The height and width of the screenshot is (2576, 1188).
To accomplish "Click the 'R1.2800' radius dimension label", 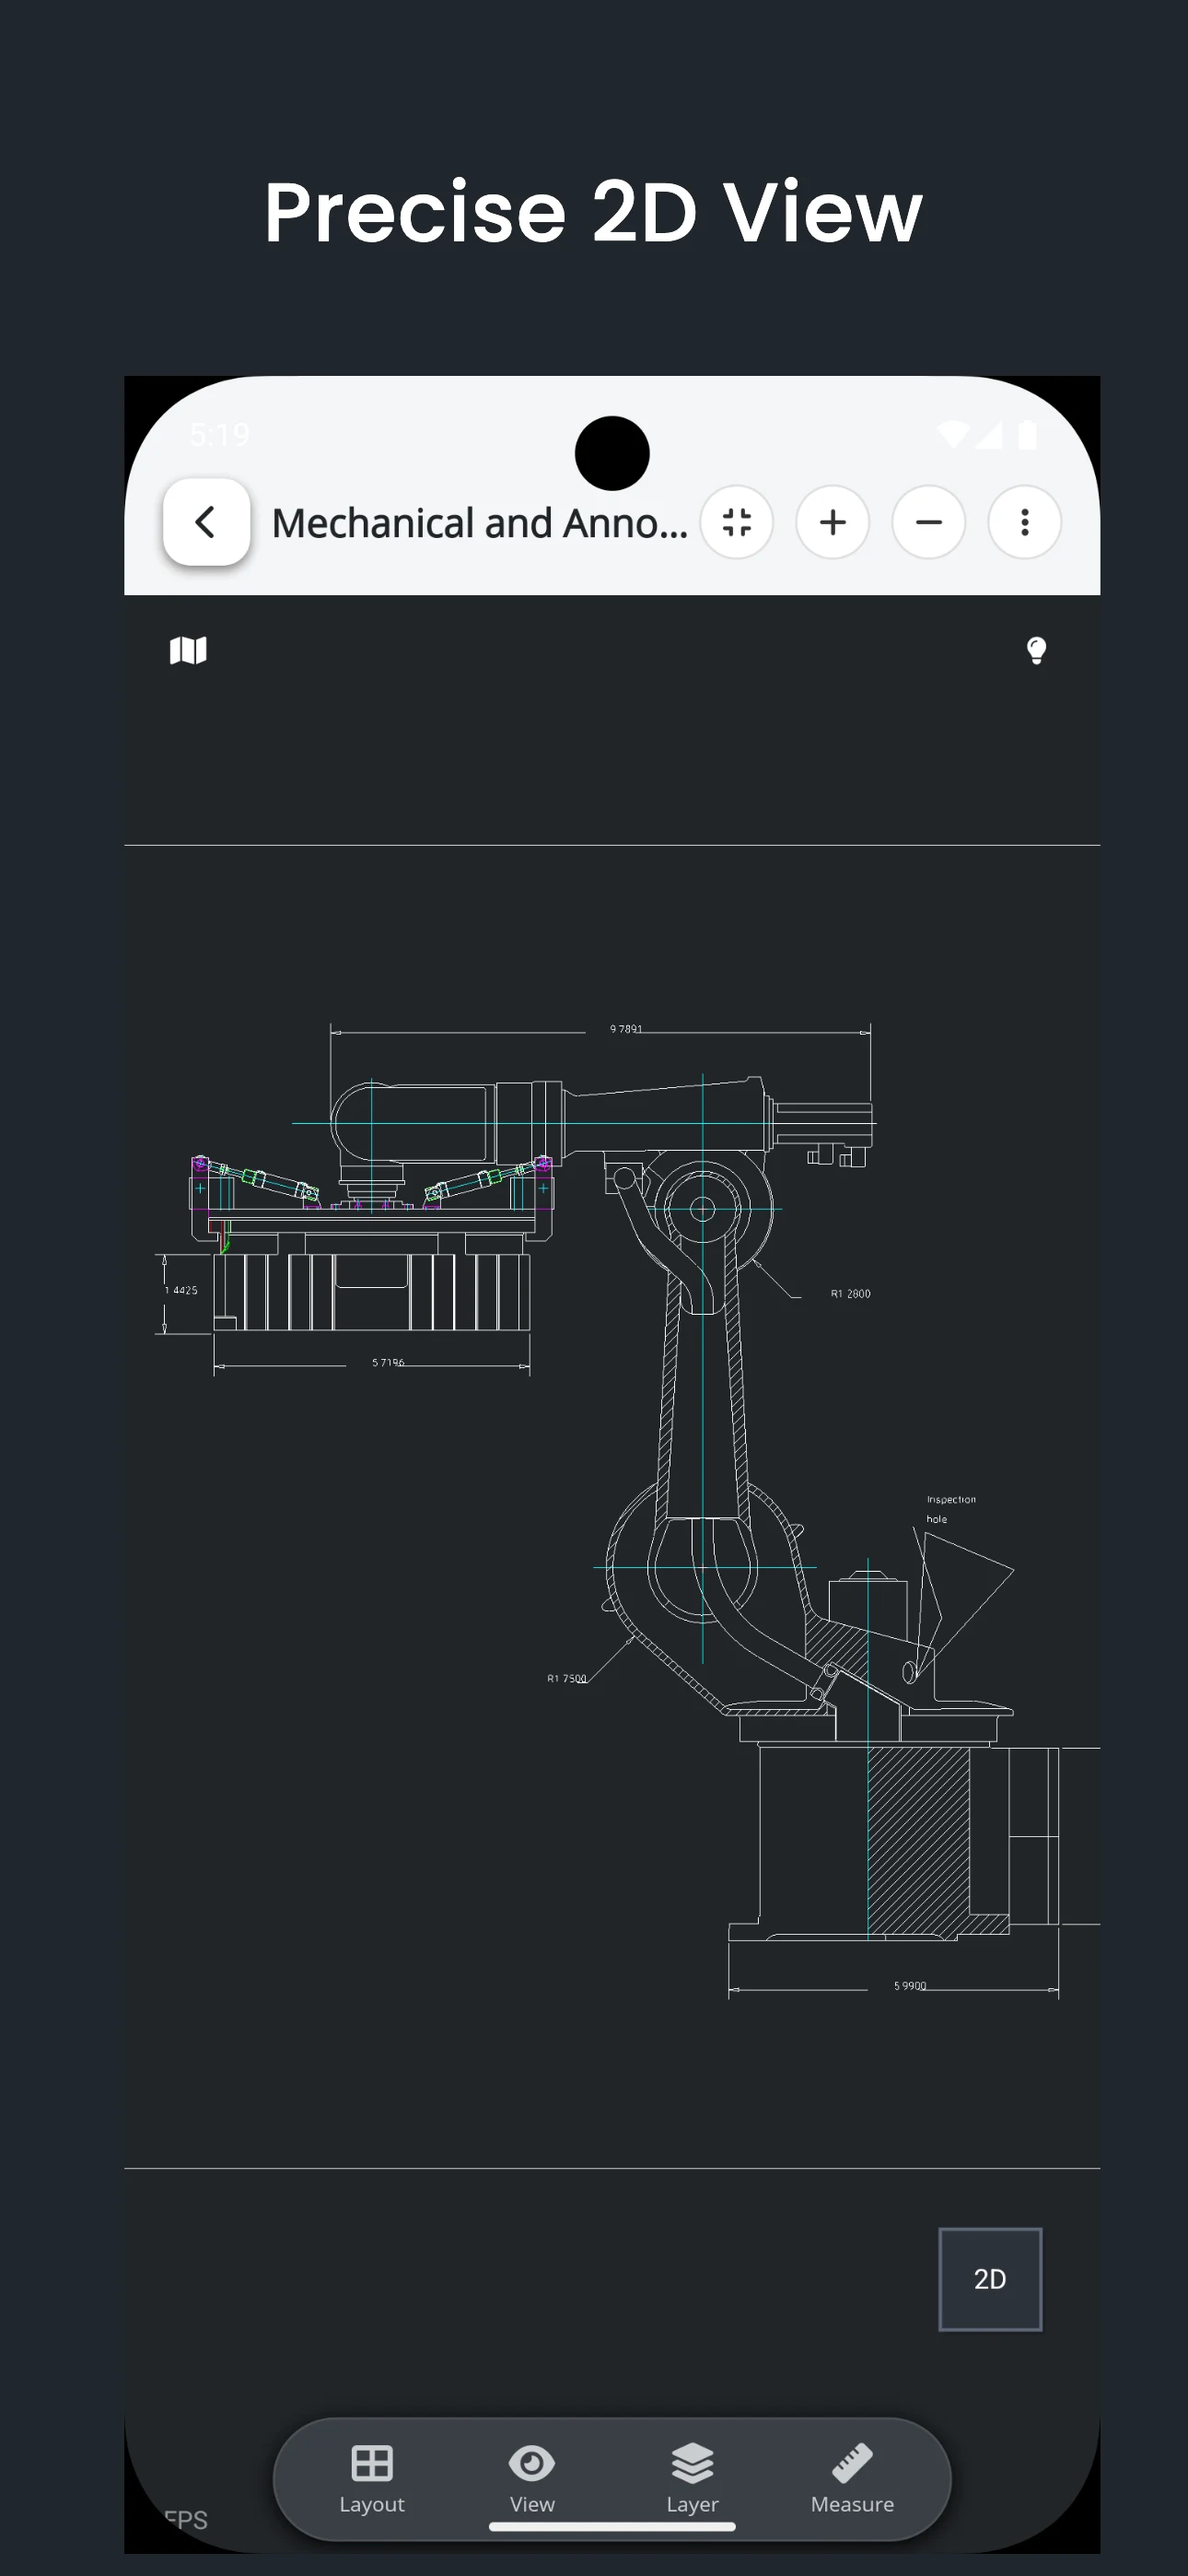I will point(851,1294).
